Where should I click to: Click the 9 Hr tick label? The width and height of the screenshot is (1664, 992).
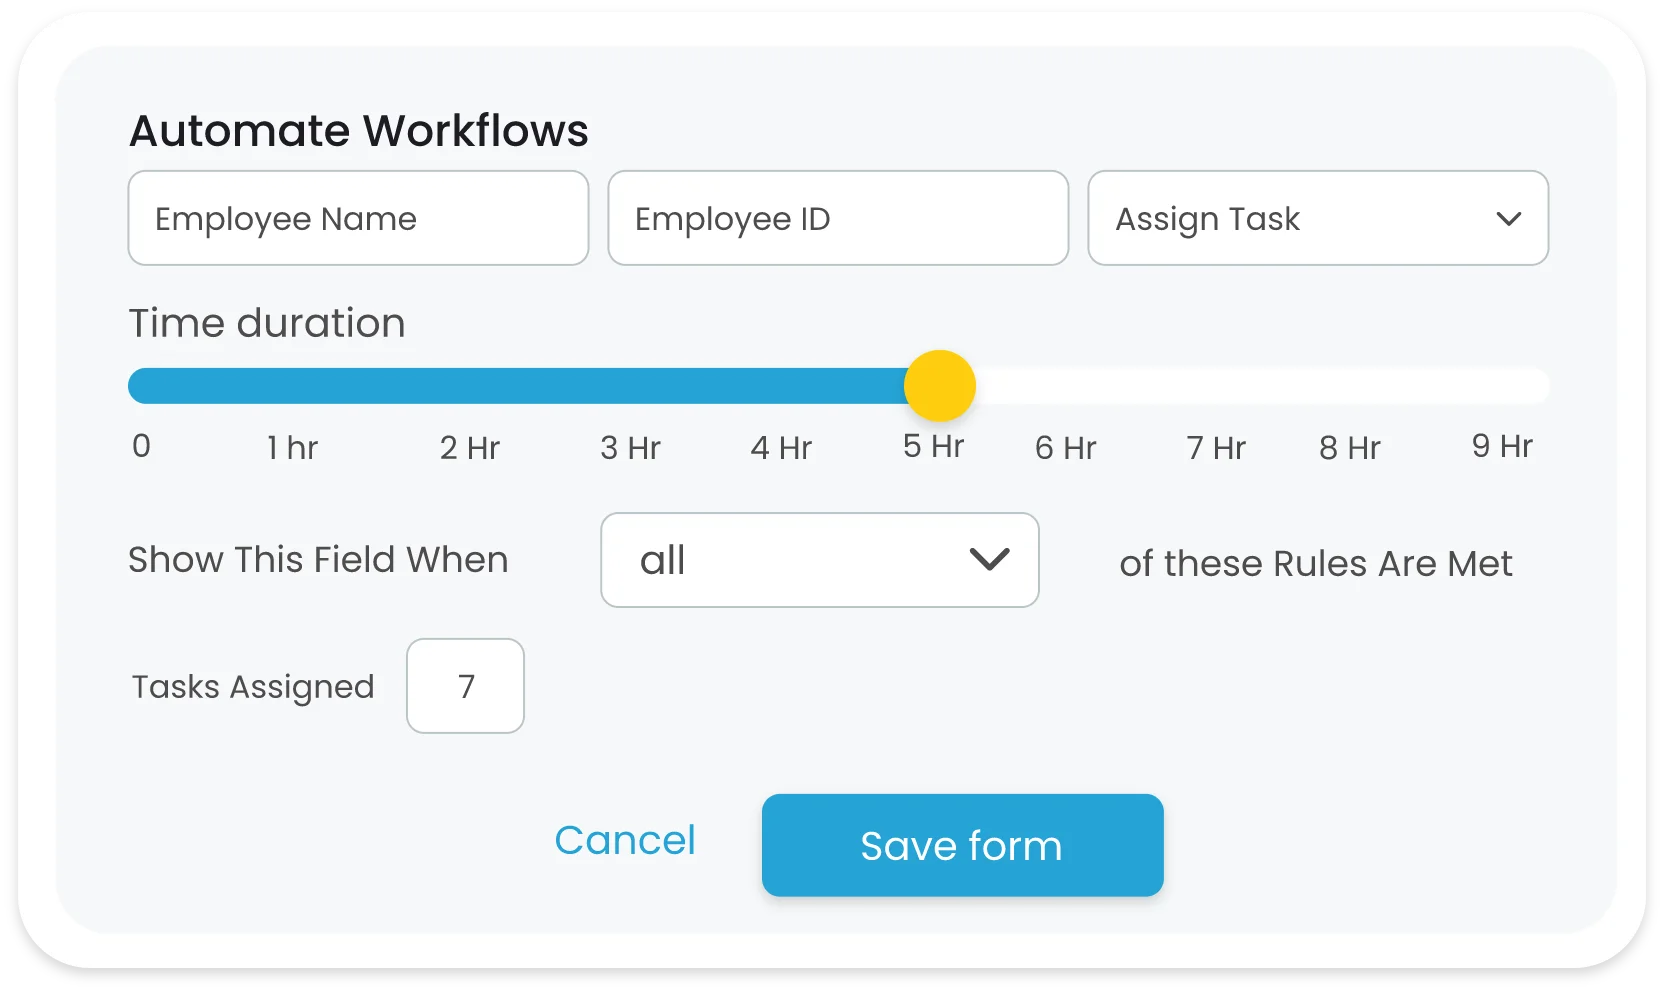[1501, 447]
